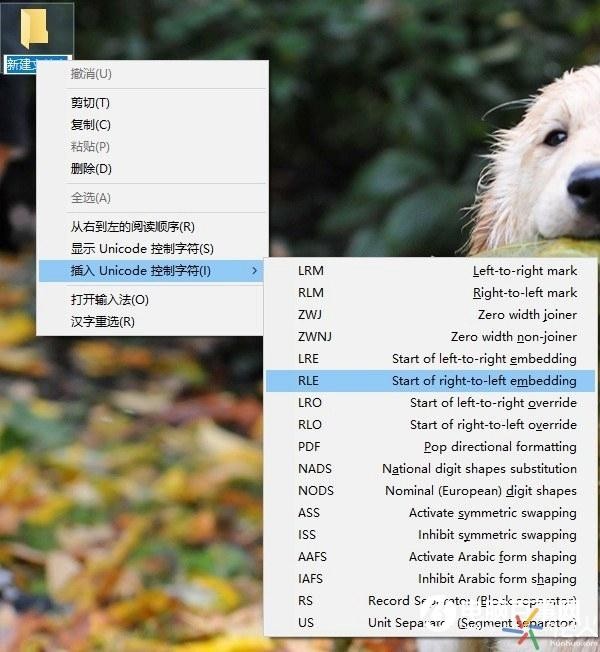Select ZWNJ Zero width non-joiner
The height and width of the screenshot is (652, 600).
point(436,337)
